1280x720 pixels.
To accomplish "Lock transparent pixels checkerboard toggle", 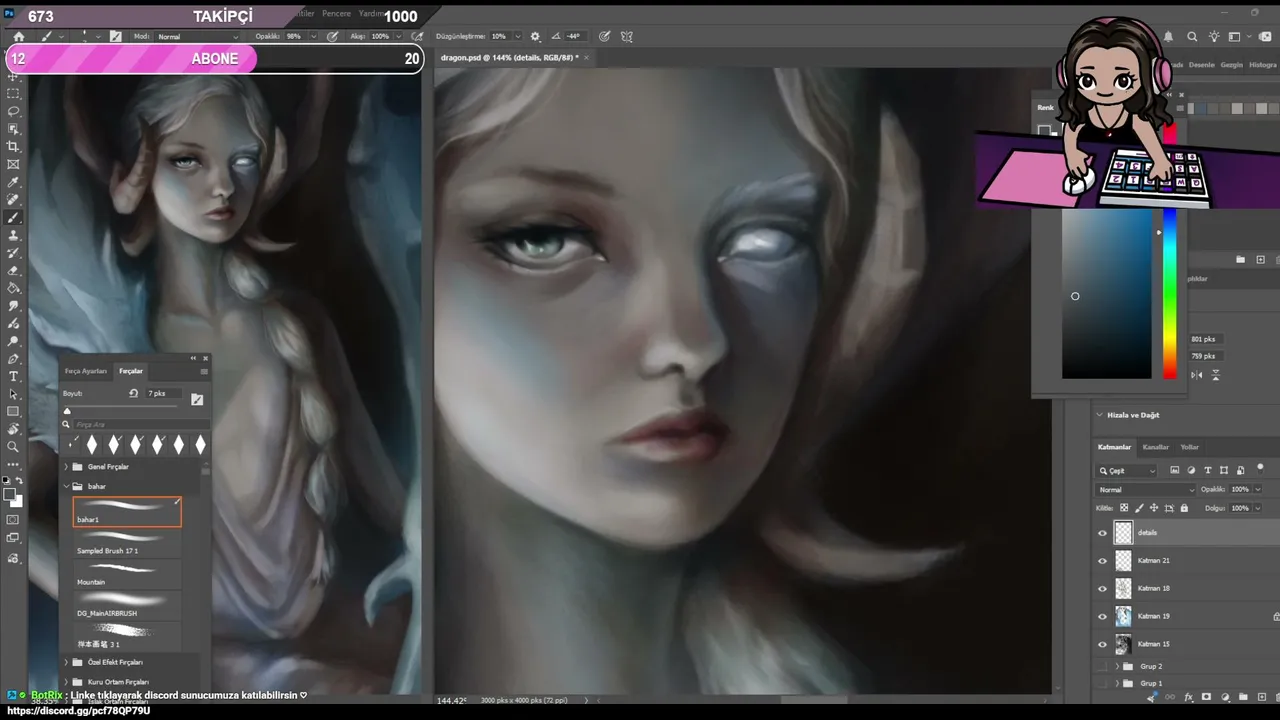I will pos(1124,508).
